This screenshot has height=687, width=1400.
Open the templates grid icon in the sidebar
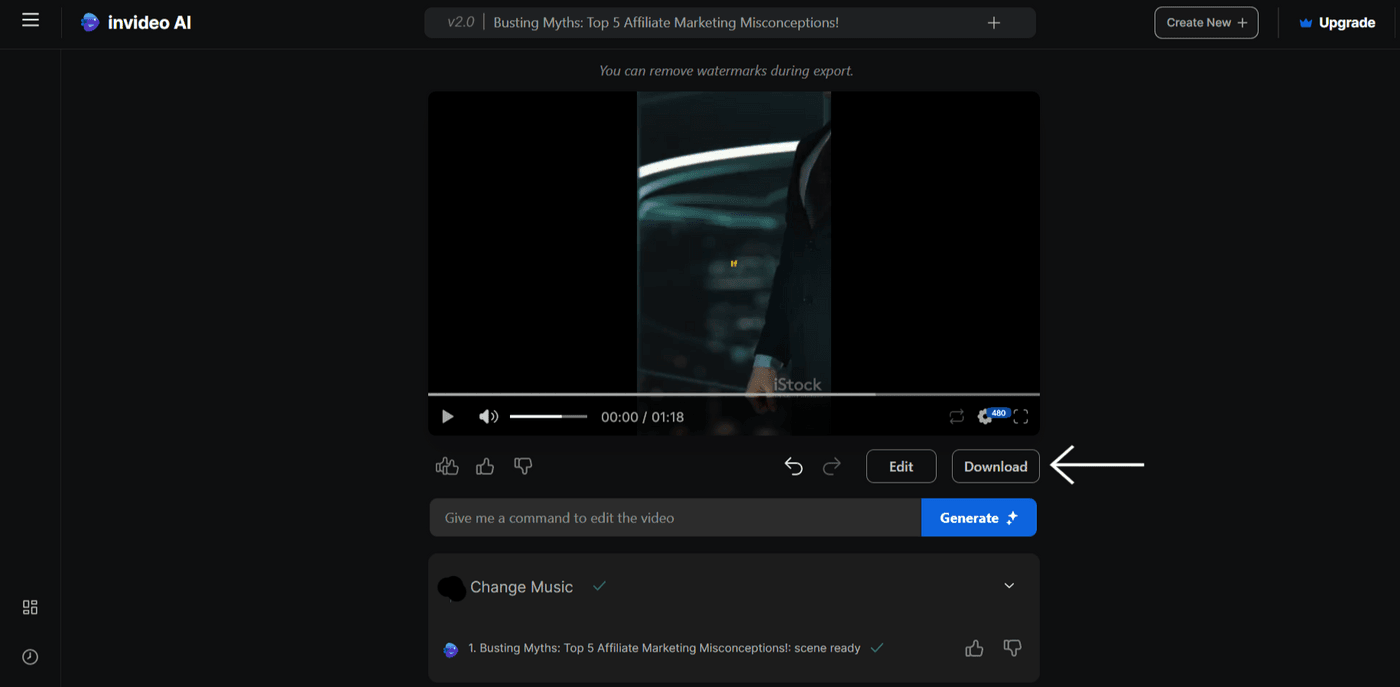[x=29, y=607]
